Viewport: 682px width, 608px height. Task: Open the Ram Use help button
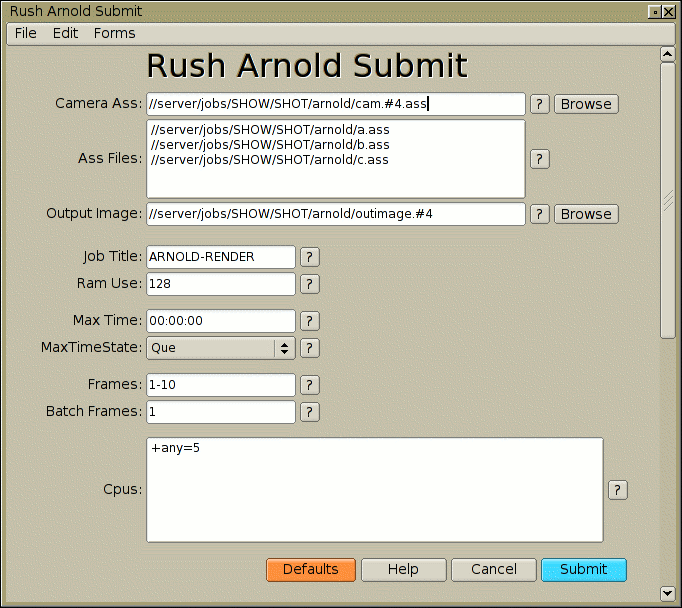(x=310, y=284)
